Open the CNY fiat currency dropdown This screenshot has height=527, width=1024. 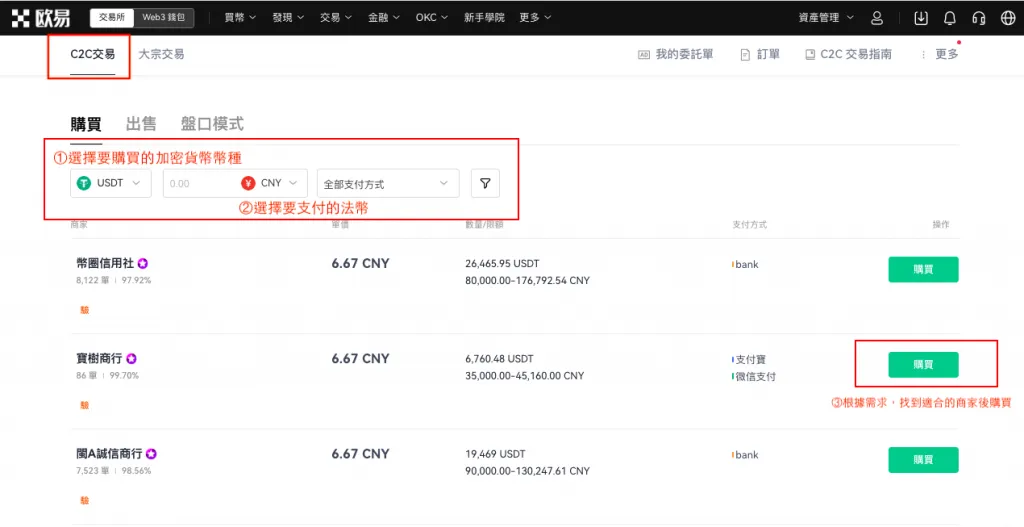273,183
